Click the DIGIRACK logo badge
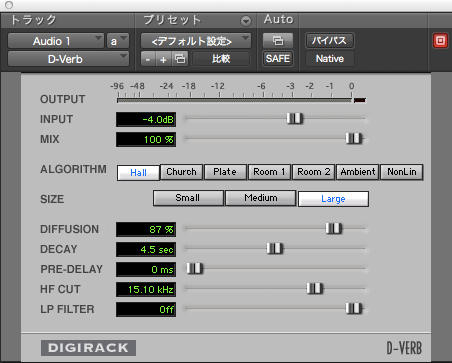452x363 pixels. [x=88, y=348]
